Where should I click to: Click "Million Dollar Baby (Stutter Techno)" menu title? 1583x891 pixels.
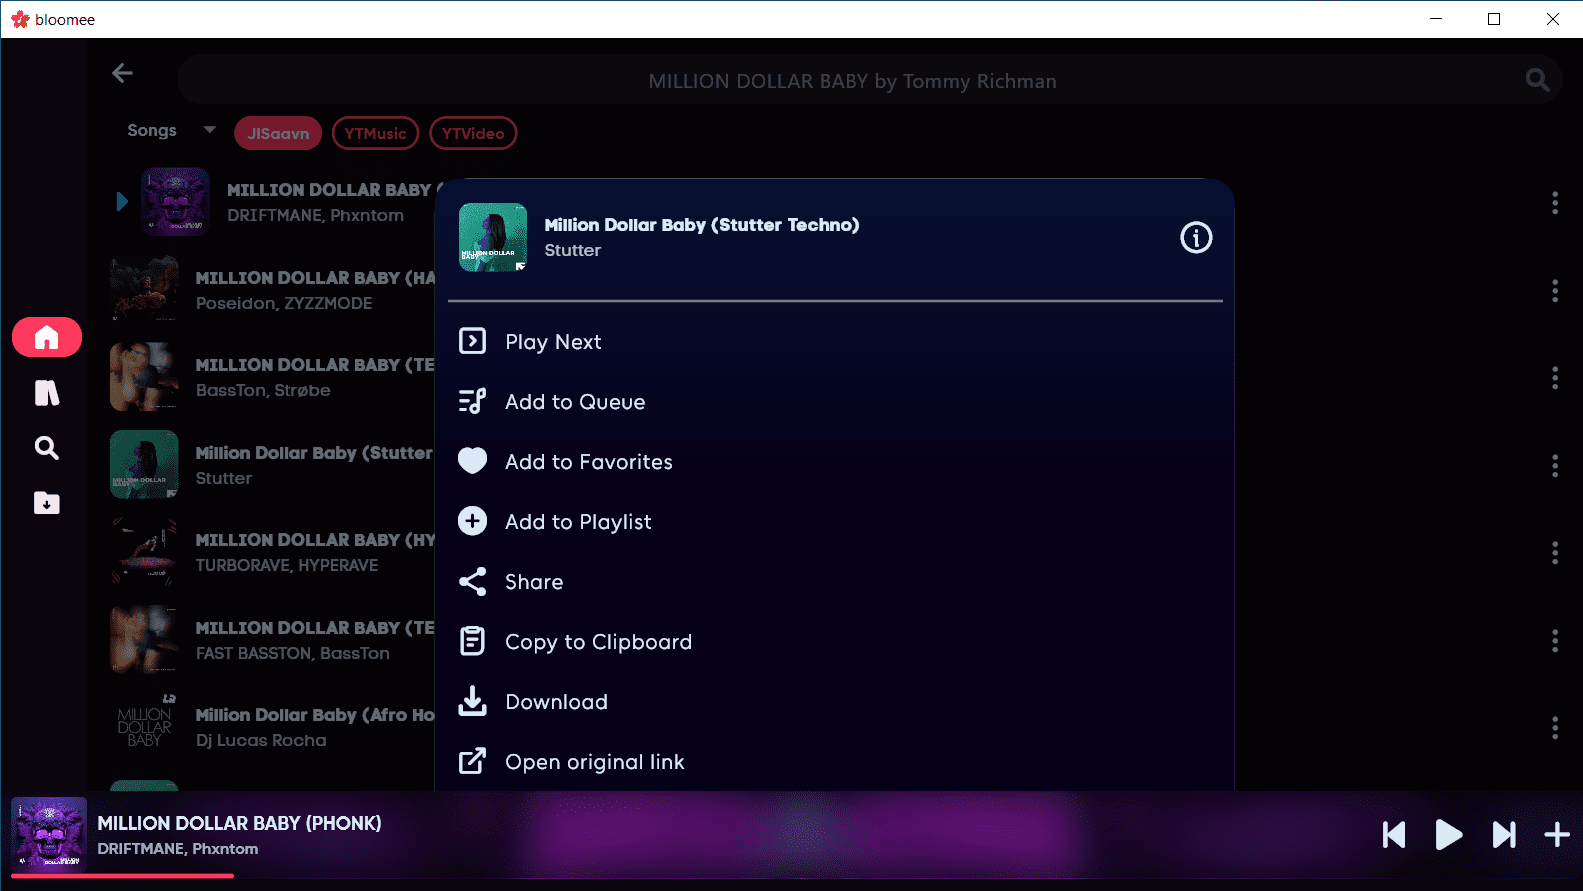[x=702, y=225]
